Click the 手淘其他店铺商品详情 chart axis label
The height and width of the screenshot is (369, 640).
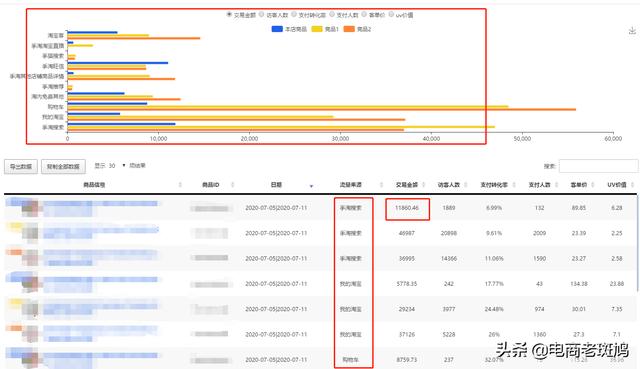click(37, 76)
